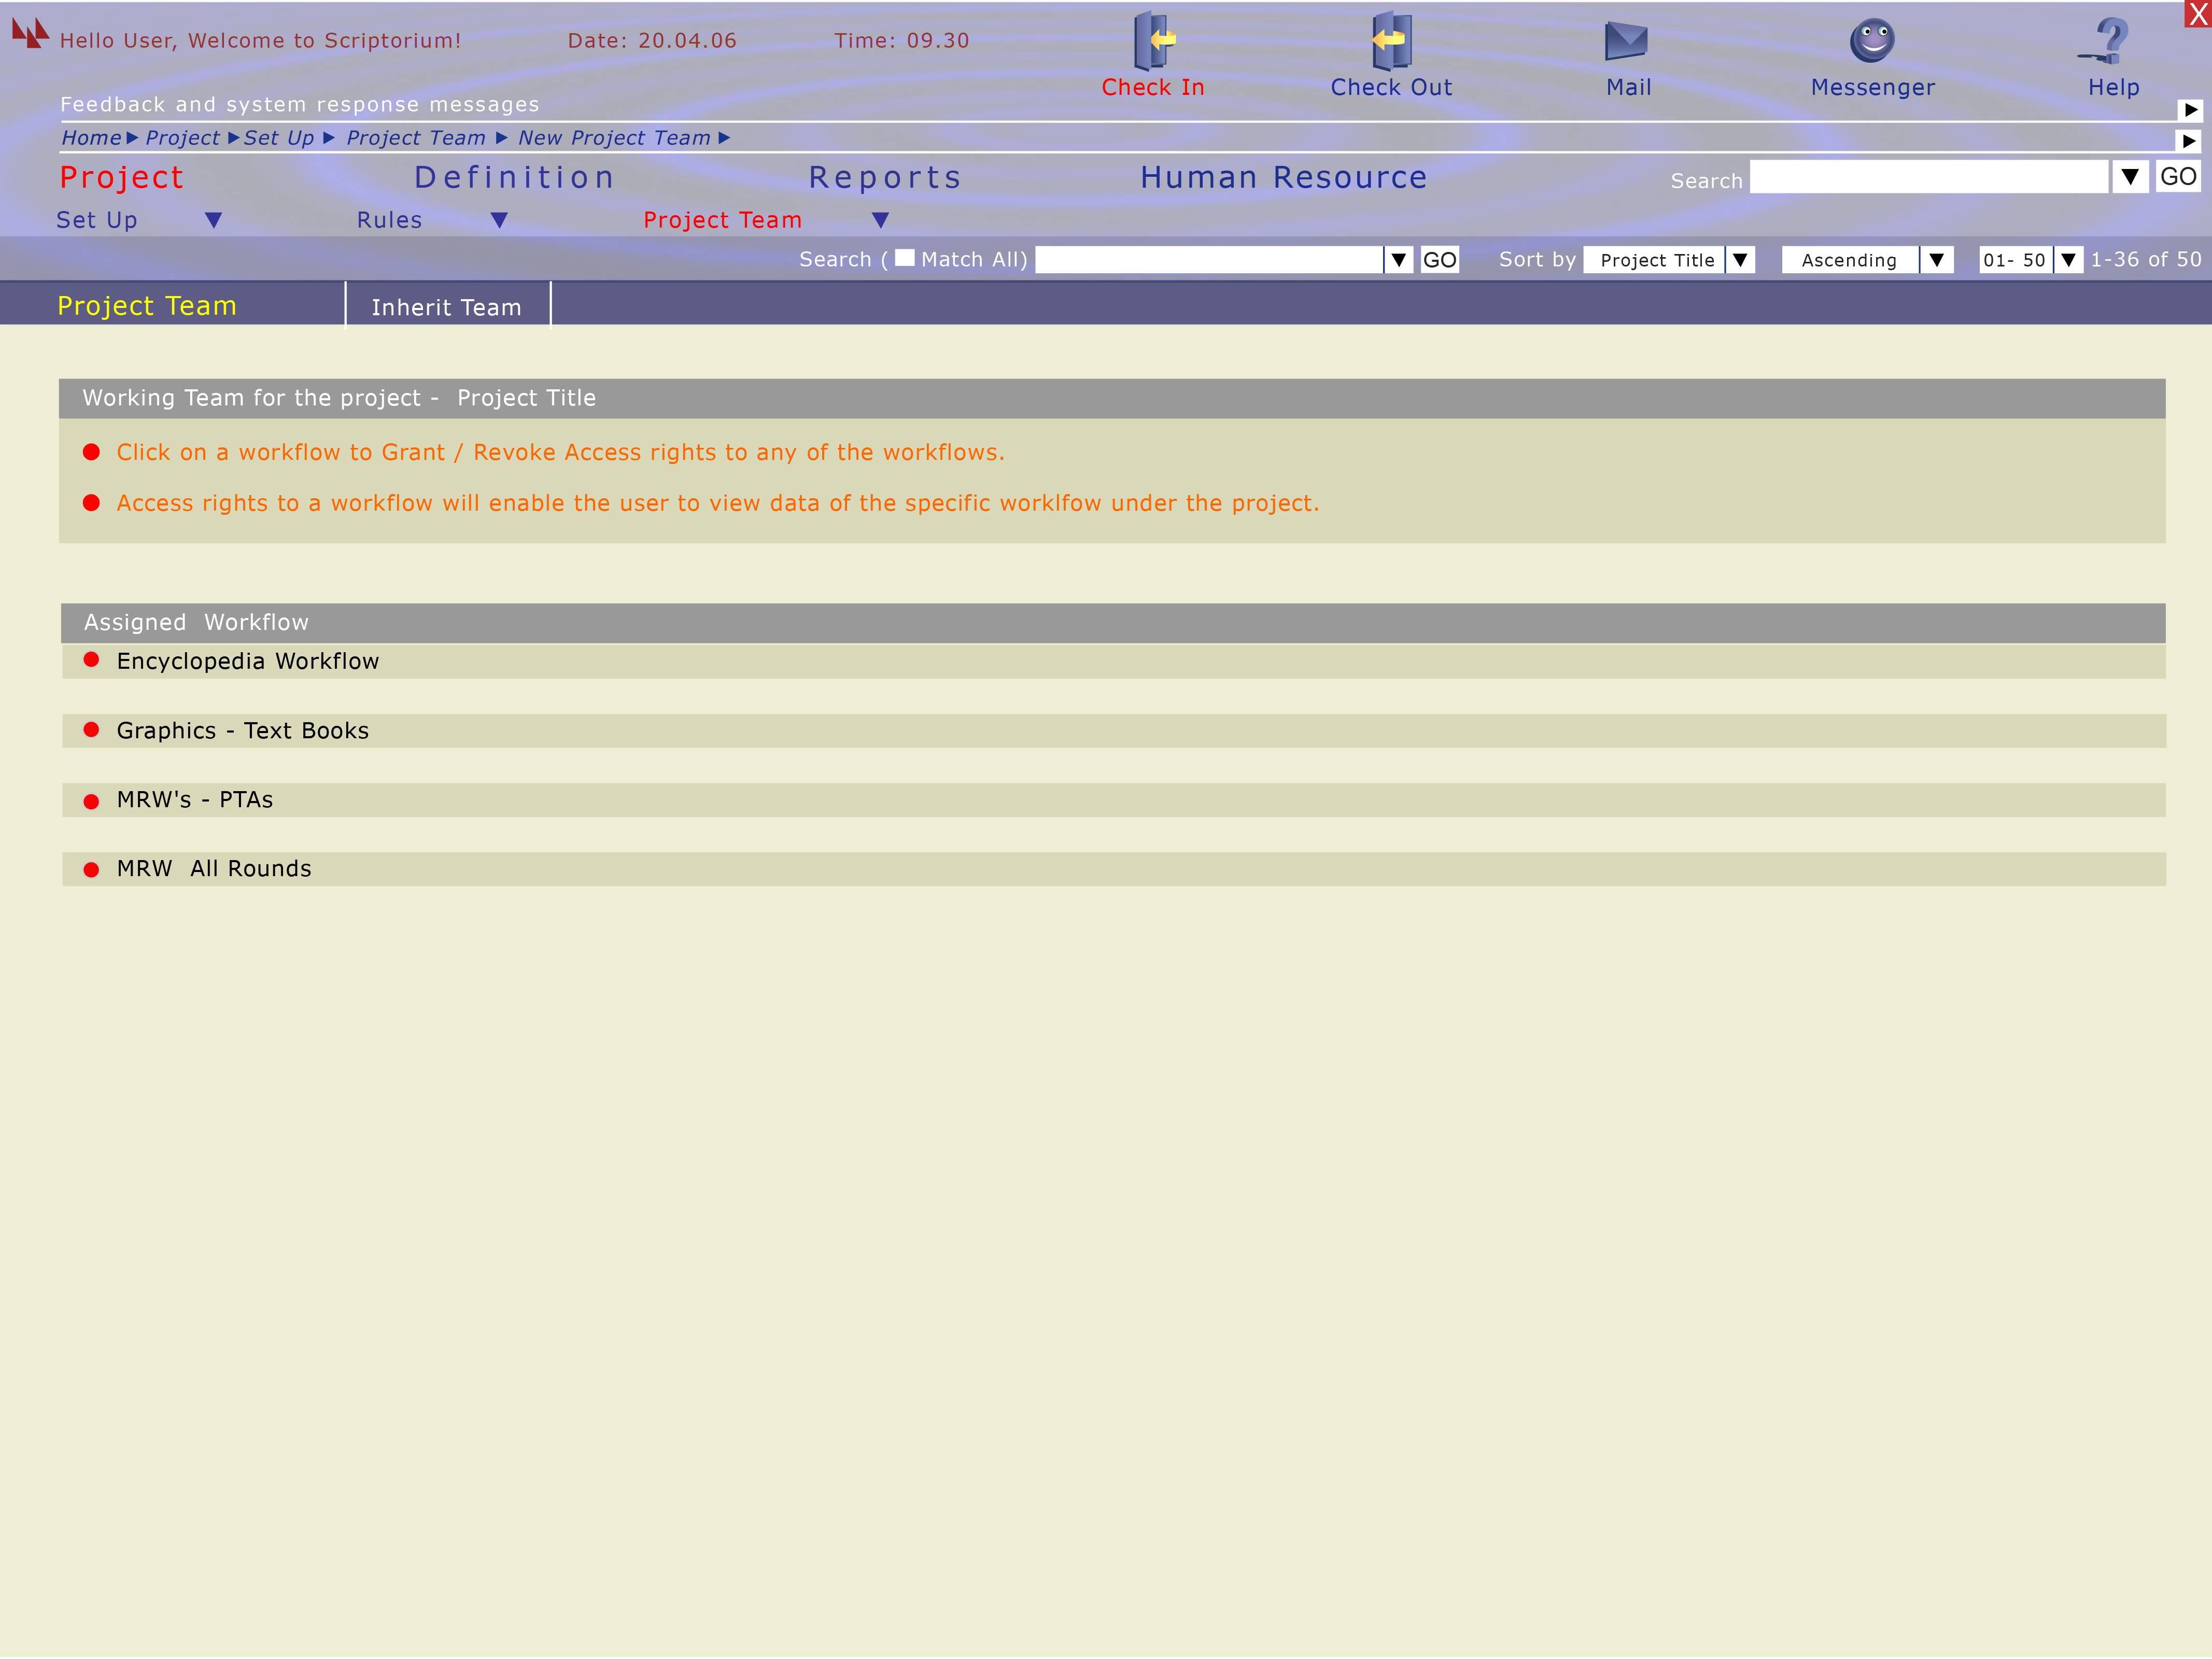Switch to the Inherit Team tab

coord(446,307)
